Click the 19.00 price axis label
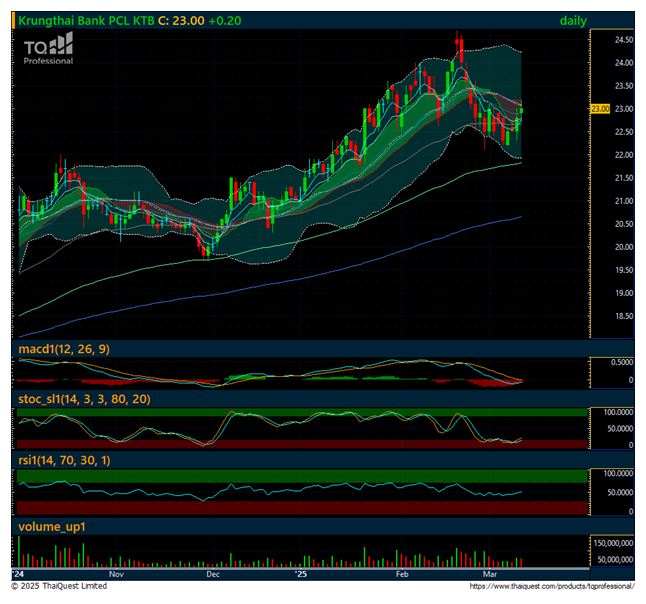The height and width of the screenshot is (604, 646). tap(624, 294)
